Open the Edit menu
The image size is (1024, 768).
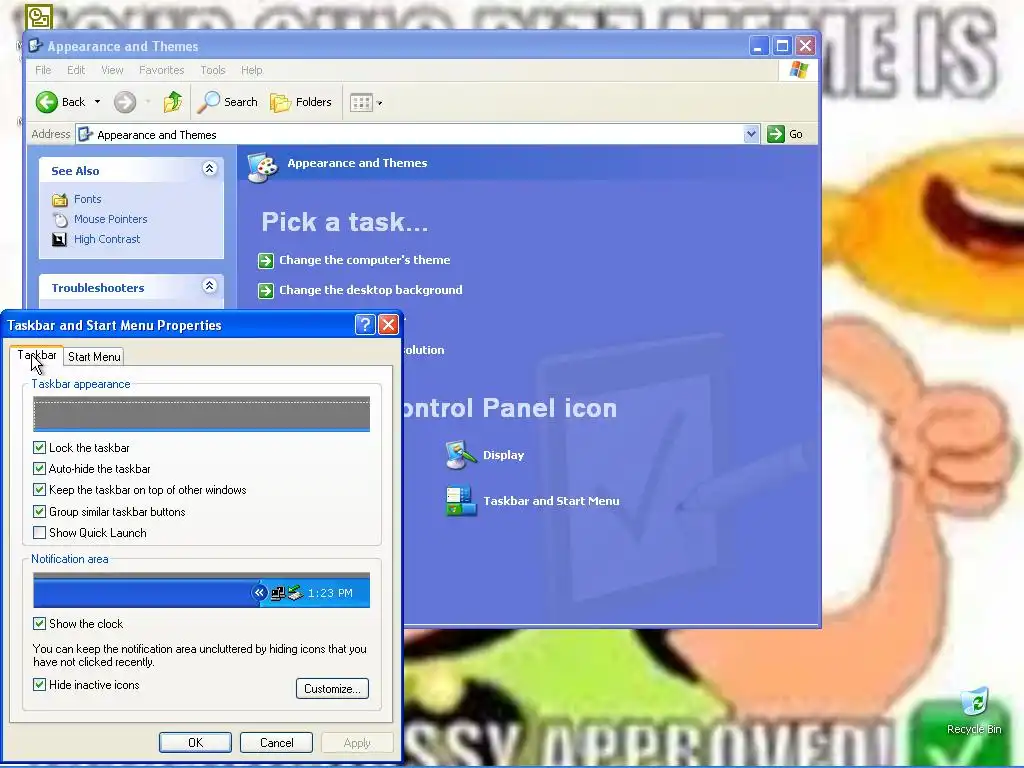pyautogui.click(x=76, y=70)
